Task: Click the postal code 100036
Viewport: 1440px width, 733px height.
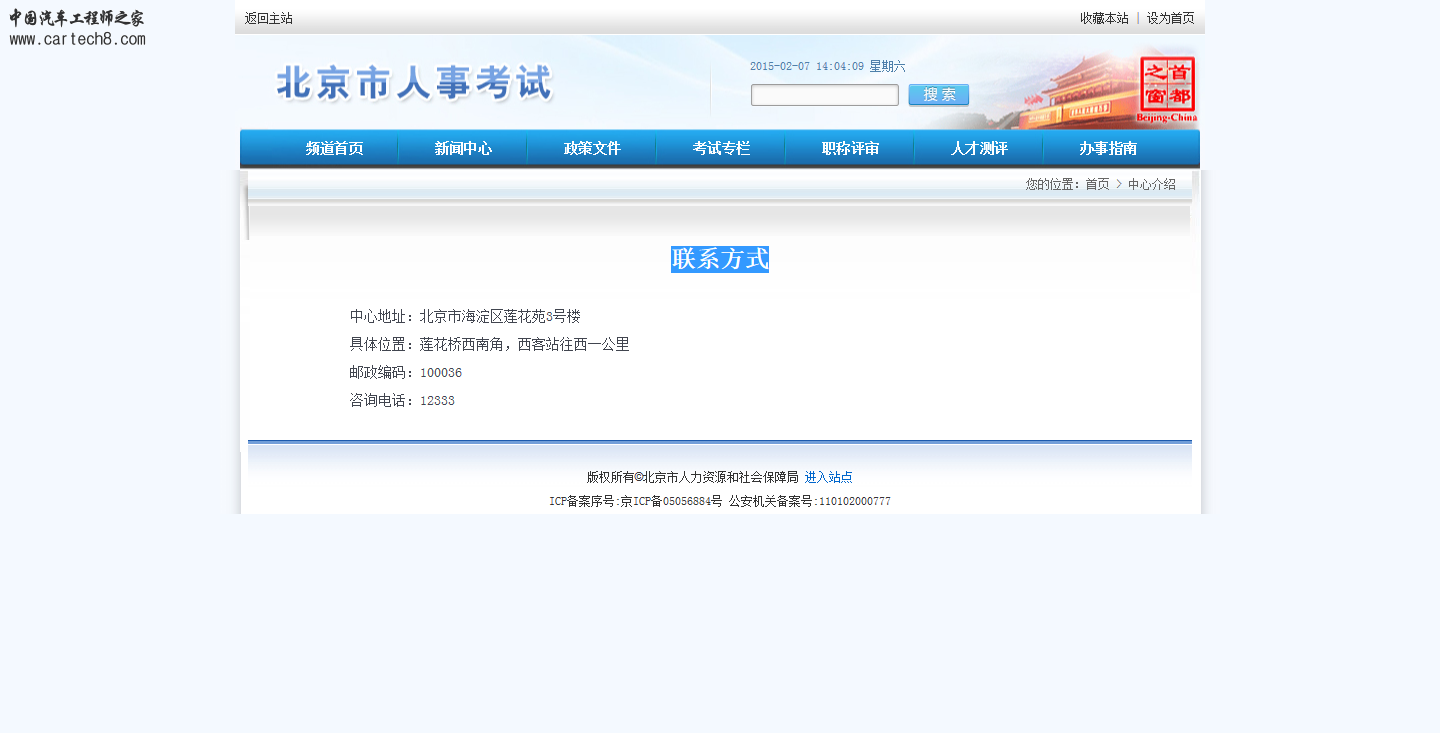Action: (x=441, y=373)
